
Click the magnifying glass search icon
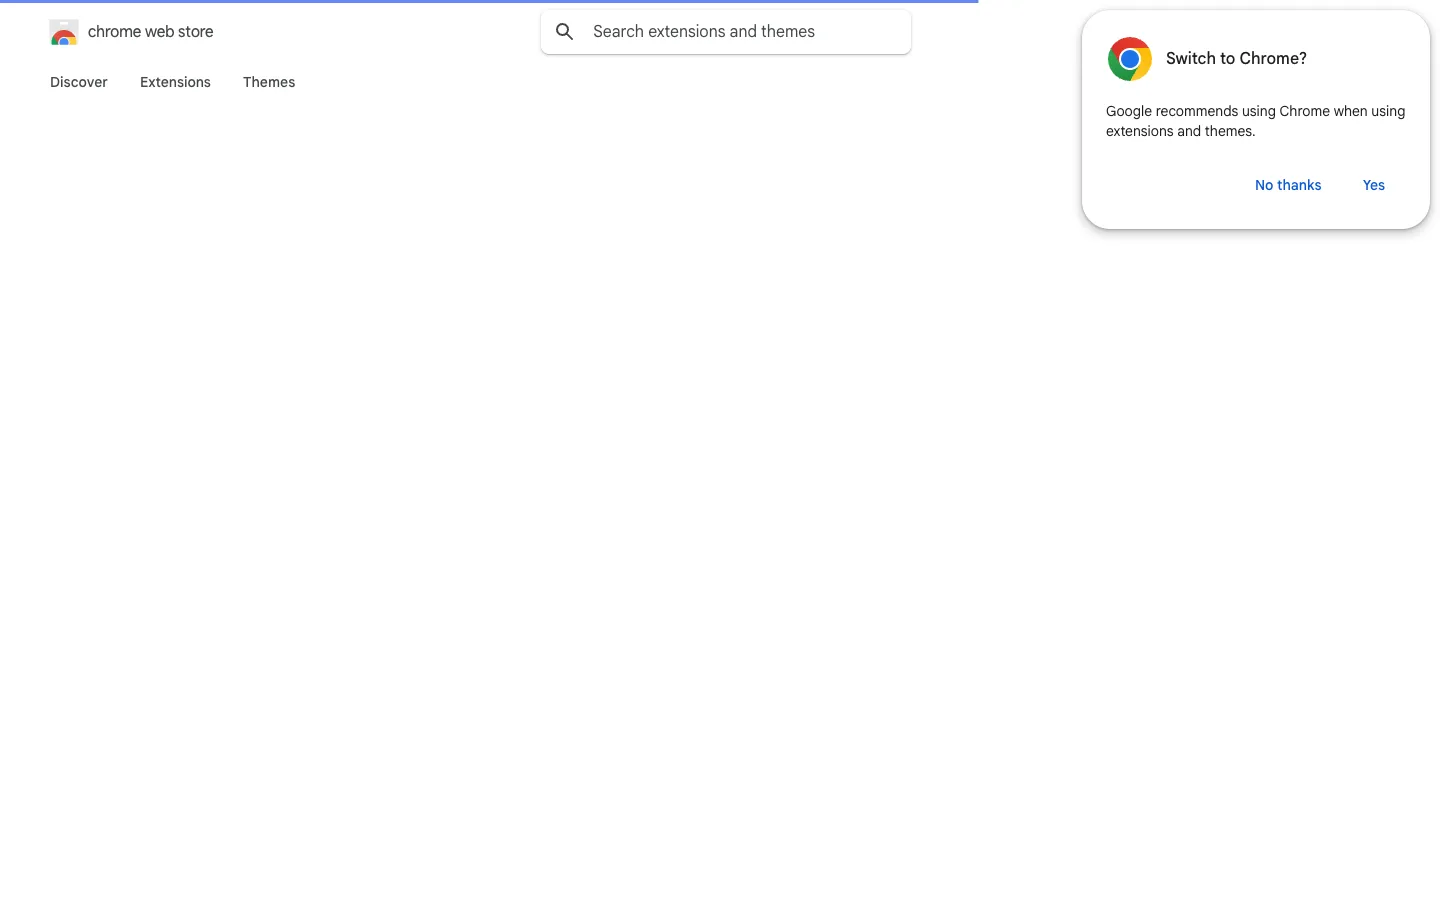point(565,32)
